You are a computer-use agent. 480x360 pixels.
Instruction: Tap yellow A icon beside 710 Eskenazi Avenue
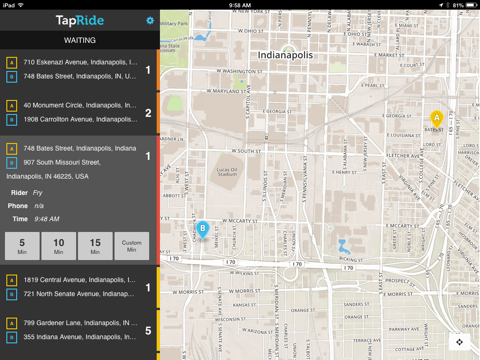[x=12, y=63]
